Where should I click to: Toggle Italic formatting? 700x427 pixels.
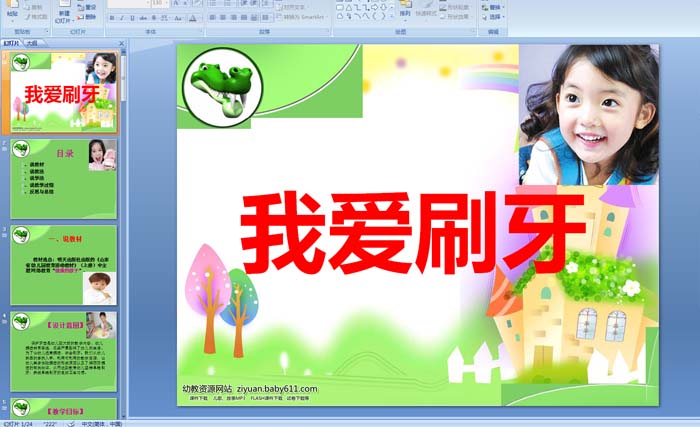pos(122,18)
